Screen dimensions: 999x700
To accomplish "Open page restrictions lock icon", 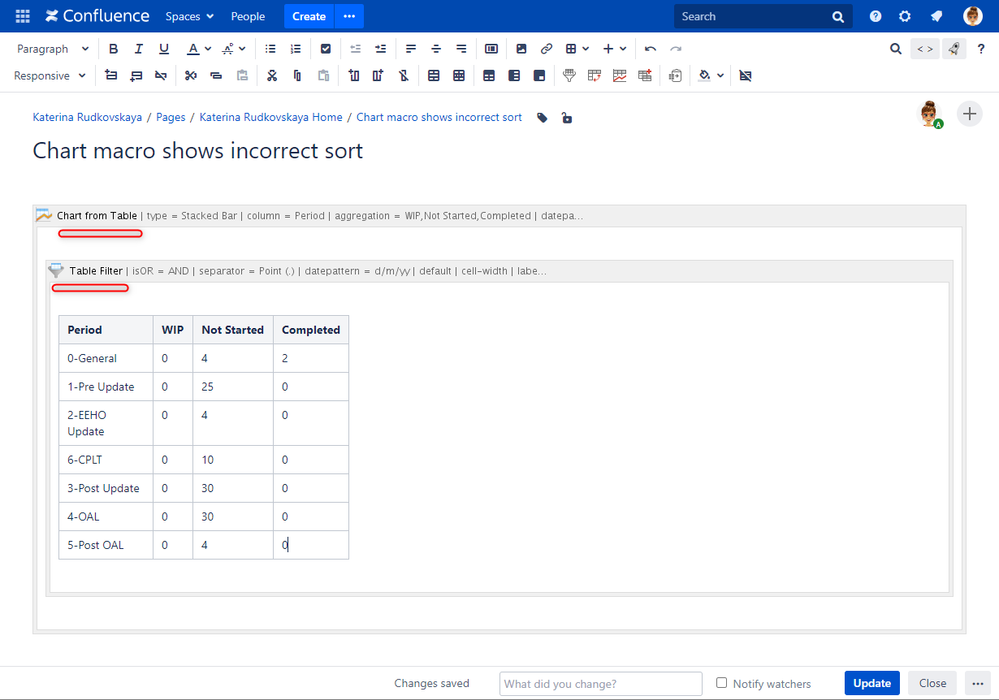I will point(566,118).
